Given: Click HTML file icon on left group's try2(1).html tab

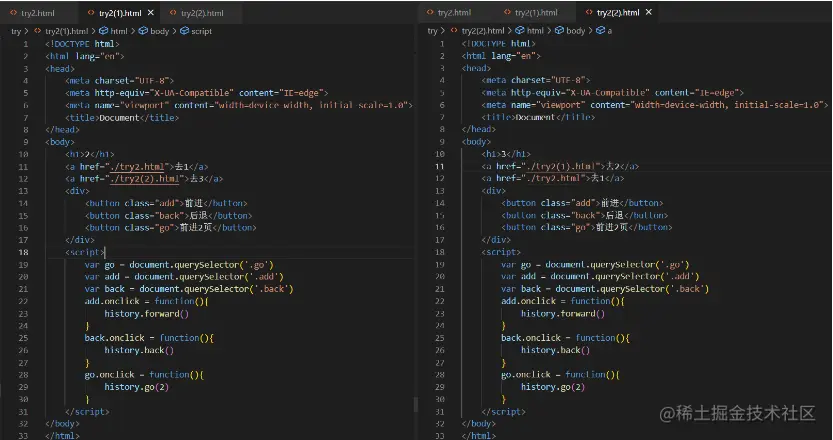Looking at the screenshot, I should coord(91,13).
